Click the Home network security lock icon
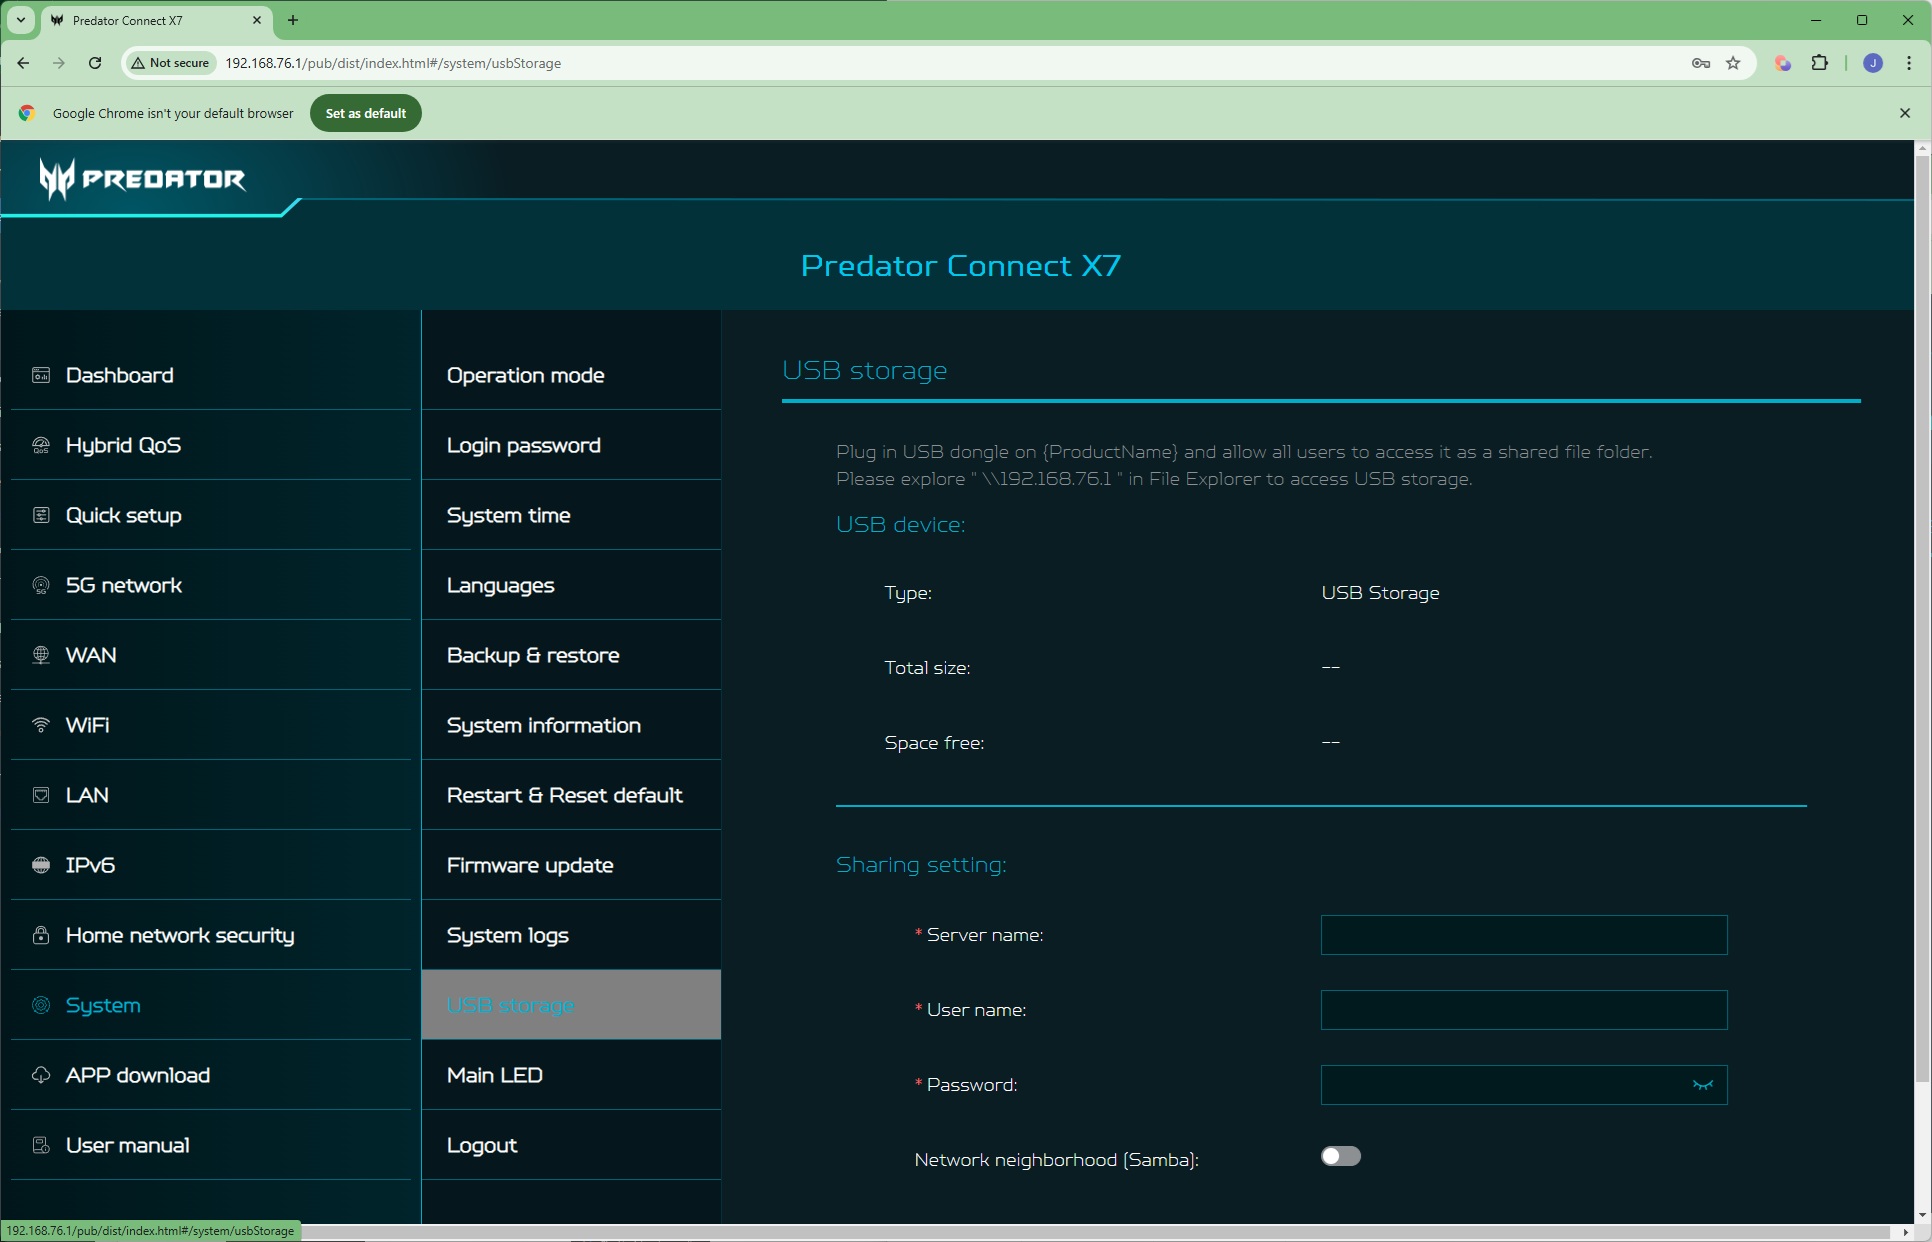The image size is (1932, 1242). [41, 935]
